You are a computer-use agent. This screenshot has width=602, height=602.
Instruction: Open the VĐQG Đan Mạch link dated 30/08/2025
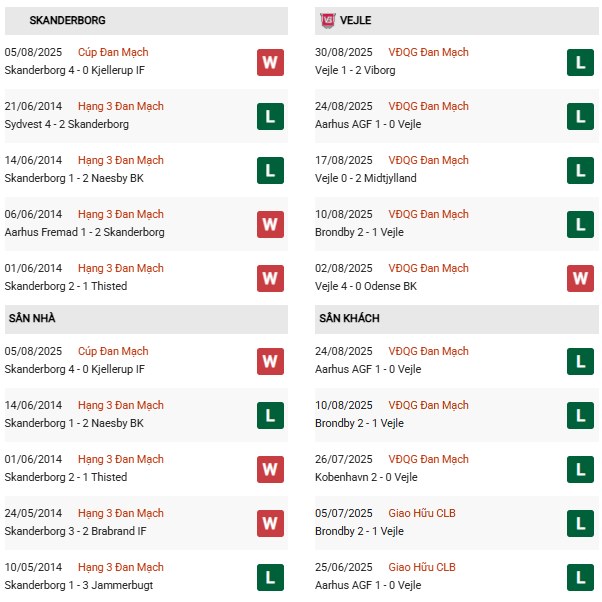427,53
